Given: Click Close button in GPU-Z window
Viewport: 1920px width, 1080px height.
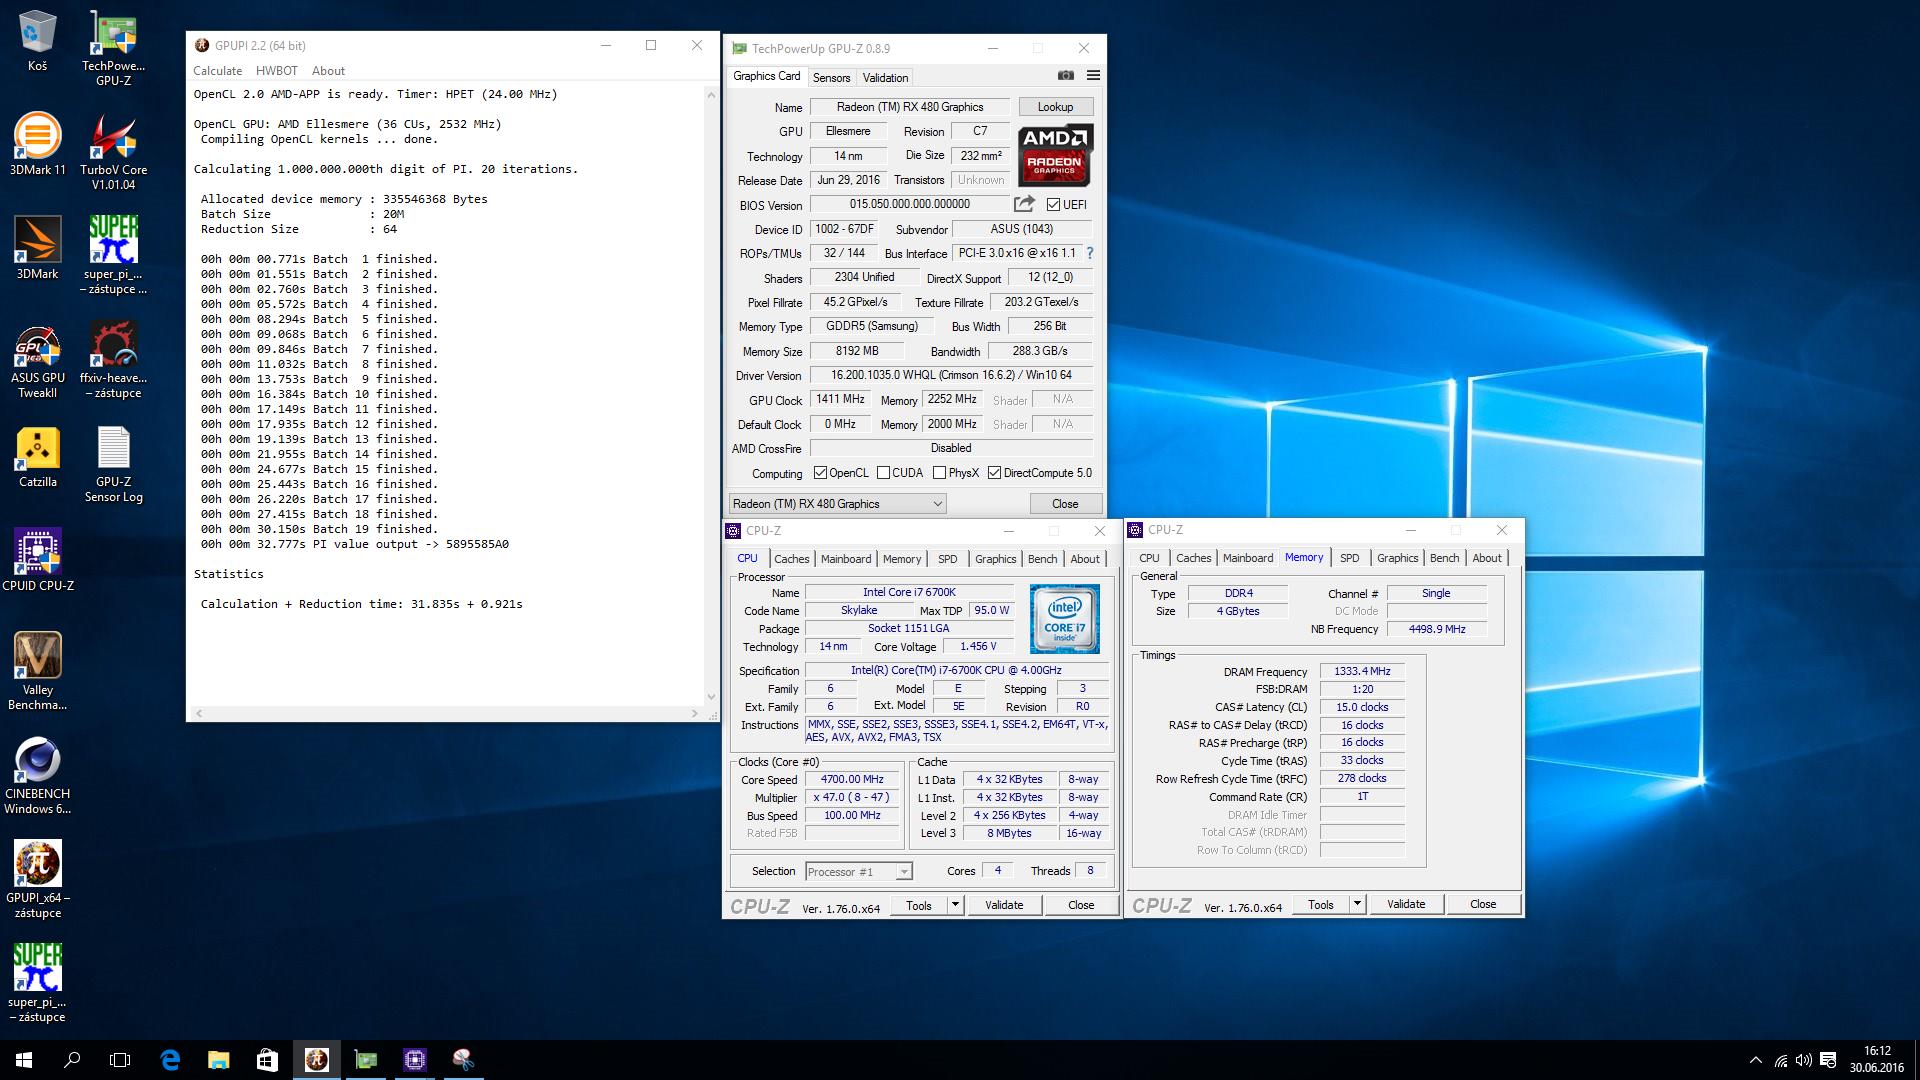Looking at the screenshot, I should [1065, 504].
